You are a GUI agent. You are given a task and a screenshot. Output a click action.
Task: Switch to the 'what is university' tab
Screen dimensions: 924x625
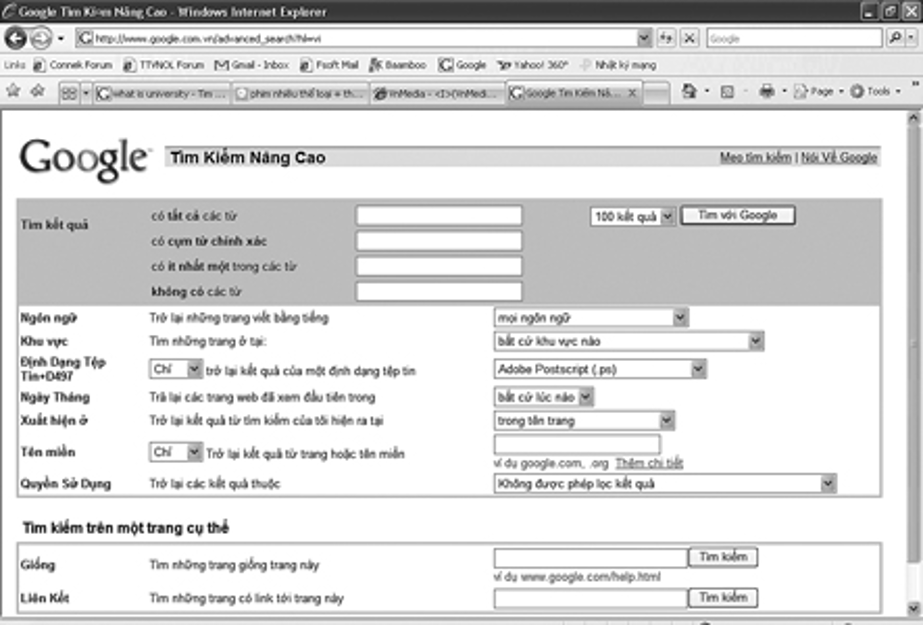(162, 93)
